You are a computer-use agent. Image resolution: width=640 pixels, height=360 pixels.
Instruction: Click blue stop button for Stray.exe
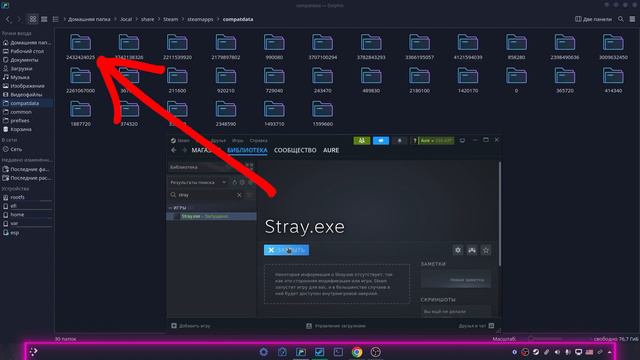point(287,250)
